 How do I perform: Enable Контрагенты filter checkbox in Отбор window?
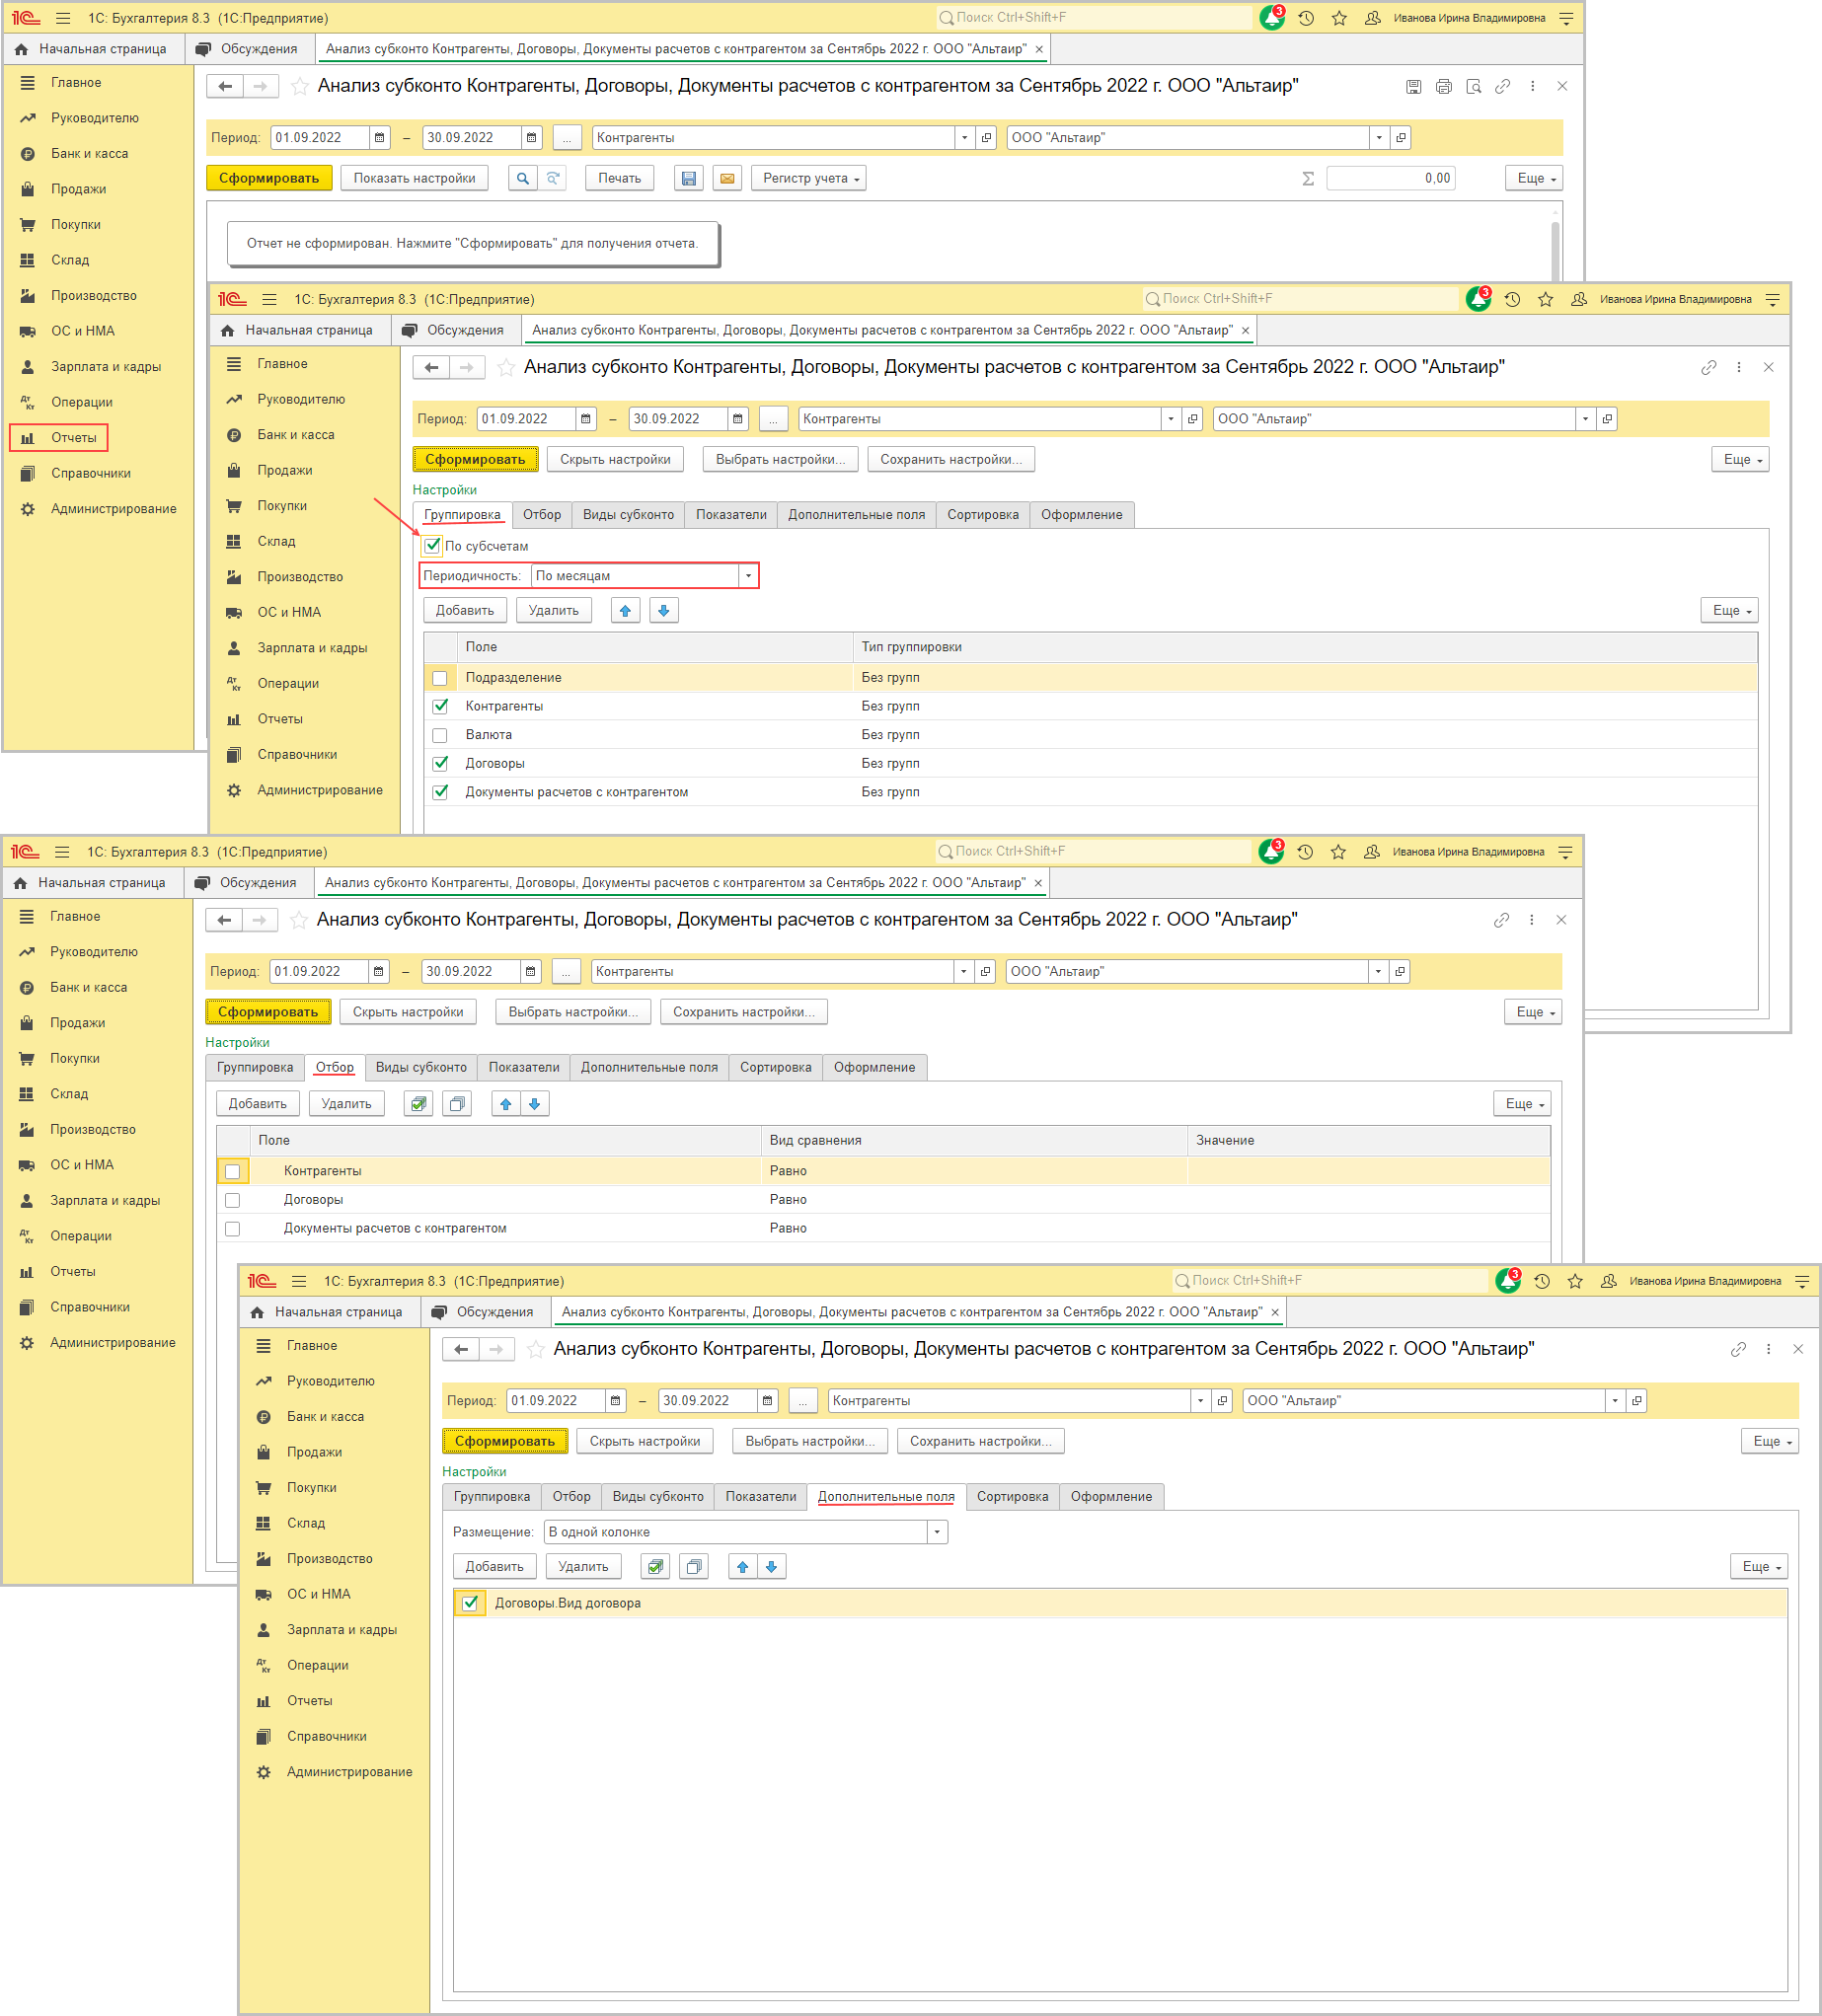[233, 1171]
